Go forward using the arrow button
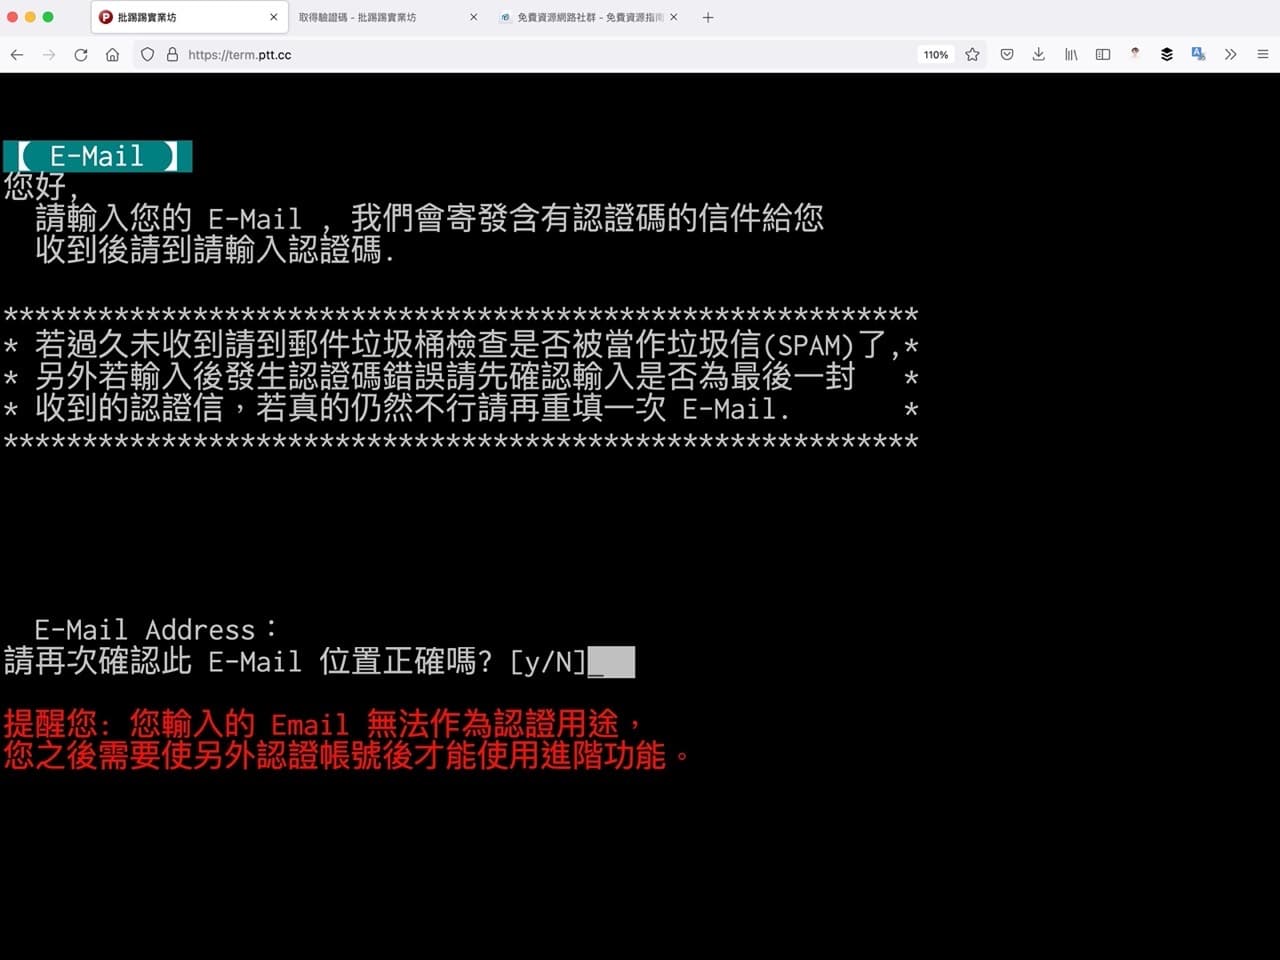The image size is (1280, 960). (x=49, y=55)
